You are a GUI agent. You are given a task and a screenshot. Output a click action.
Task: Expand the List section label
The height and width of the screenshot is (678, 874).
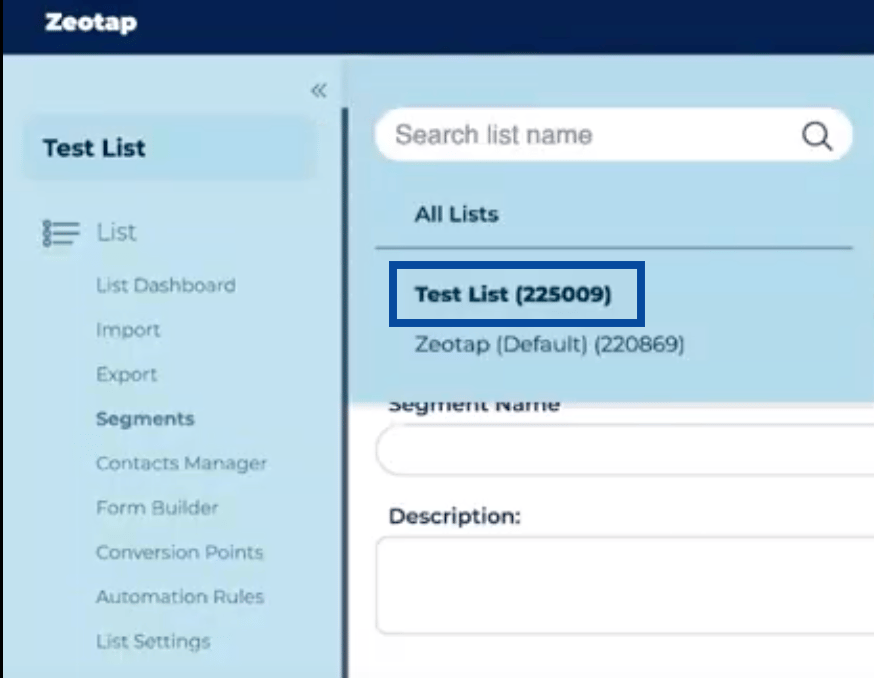coord(116,233)
